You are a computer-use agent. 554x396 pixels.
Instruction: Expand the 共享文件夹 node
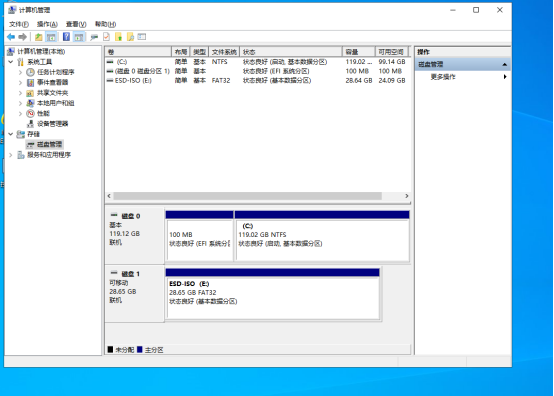[x=20, y=93]
